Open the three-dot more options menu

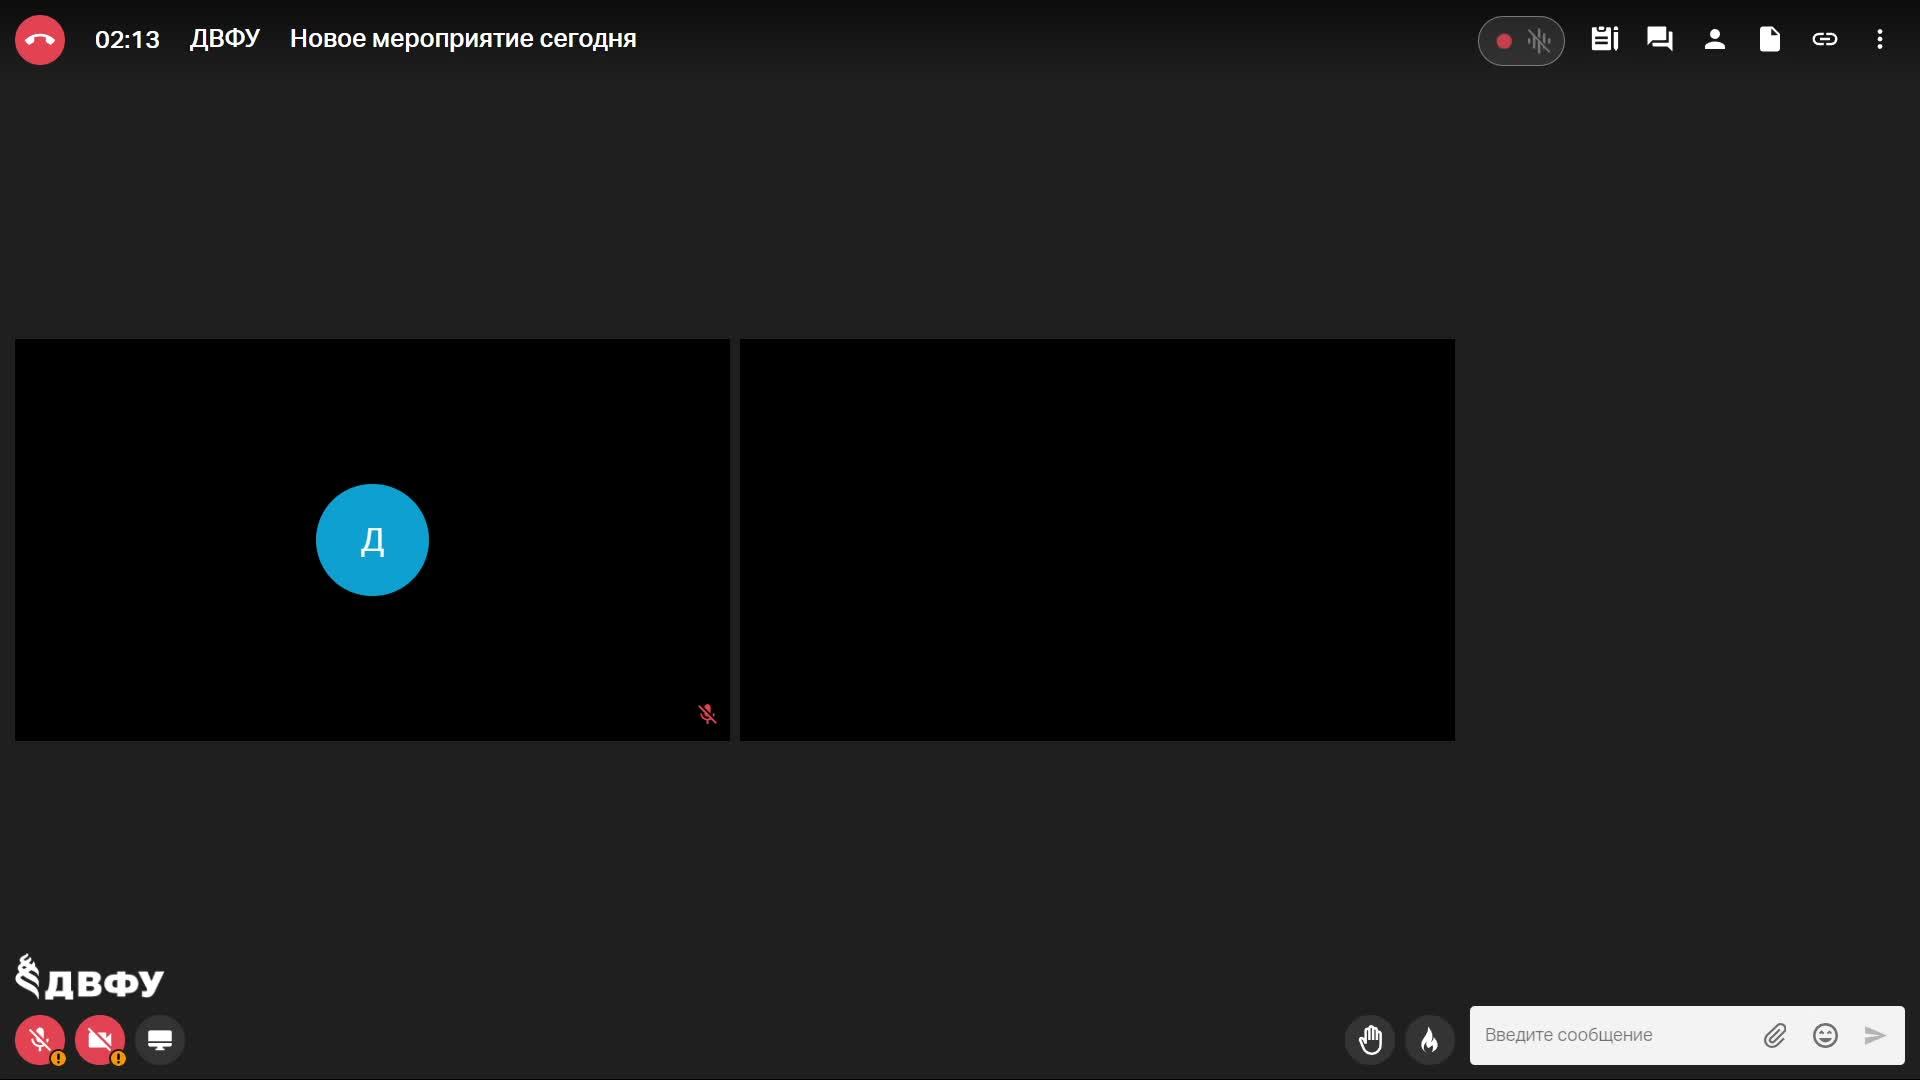(x=1880, y=39)
